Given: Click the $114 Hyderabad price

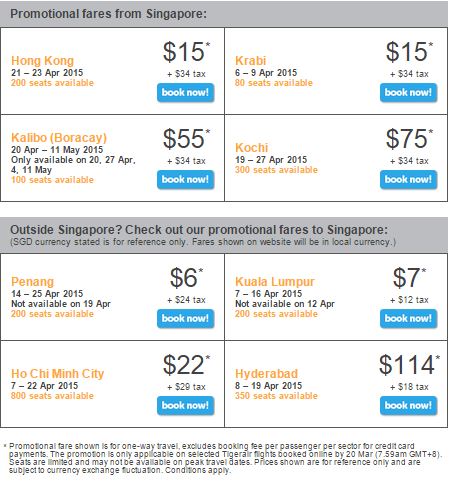Looking at the screenshot, I should (x=409, y=365).
